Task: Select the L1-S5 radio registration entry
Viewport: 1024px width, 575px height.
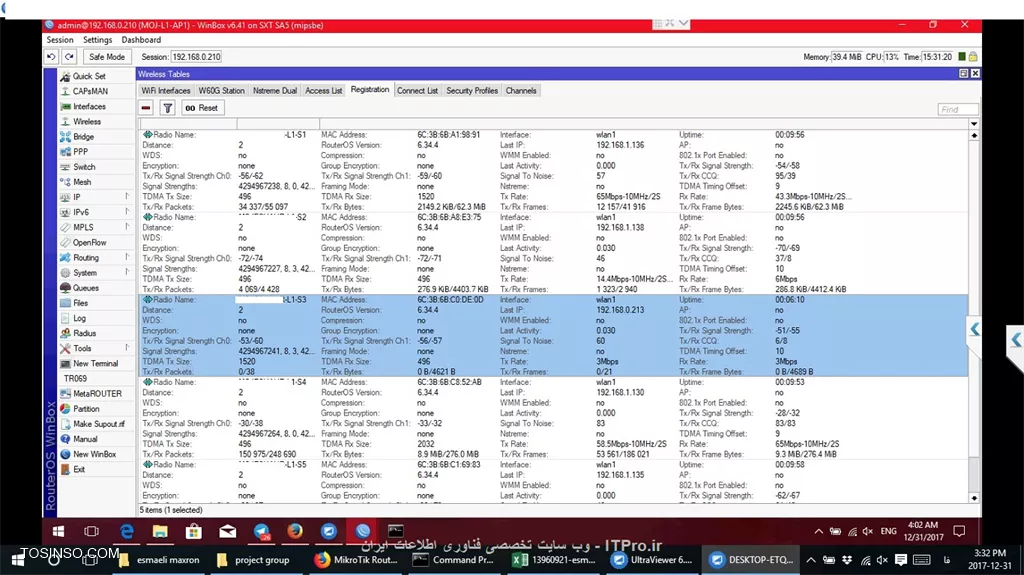Action: [552, 480]
